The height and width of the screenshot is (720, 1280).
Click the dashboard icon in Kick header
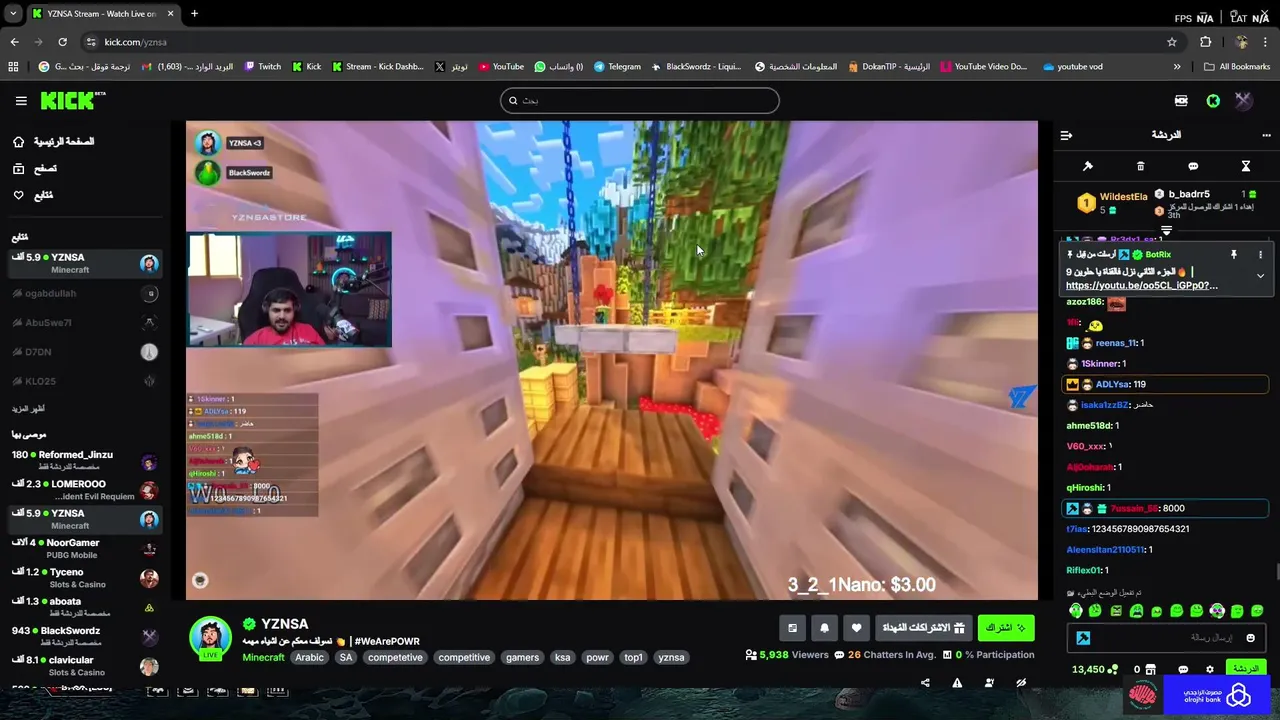pyautogui.click(x=1181, y=100)
